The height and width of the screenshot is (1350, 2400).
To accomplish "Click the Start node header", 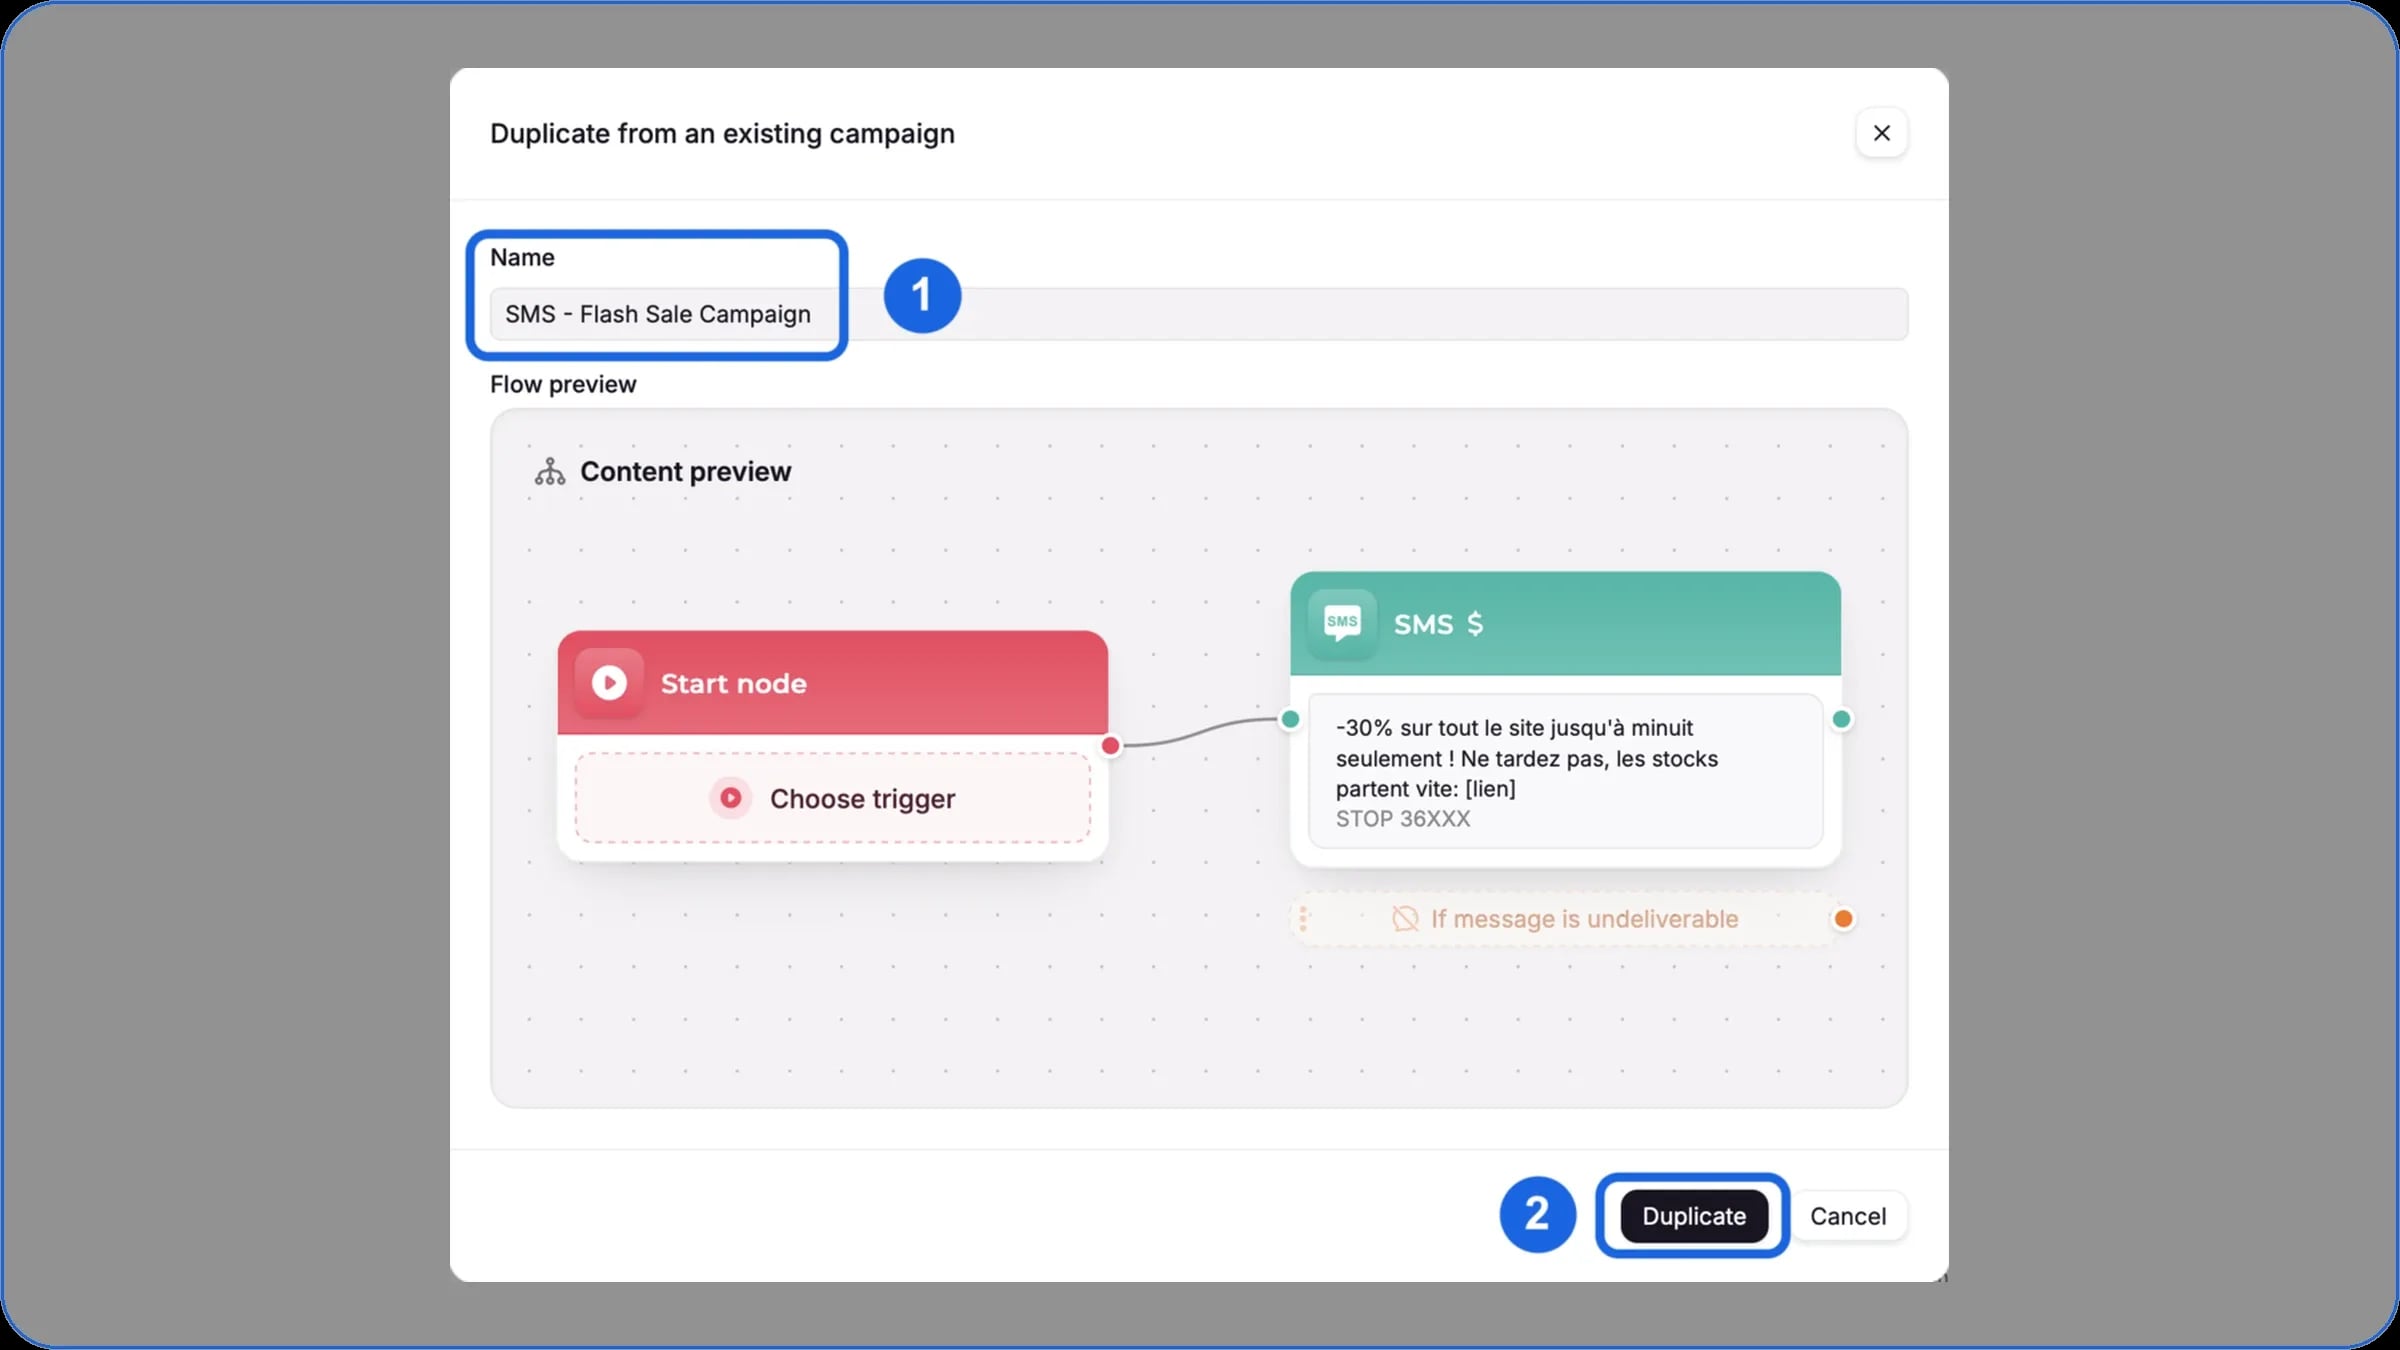I will click(832, 683).
